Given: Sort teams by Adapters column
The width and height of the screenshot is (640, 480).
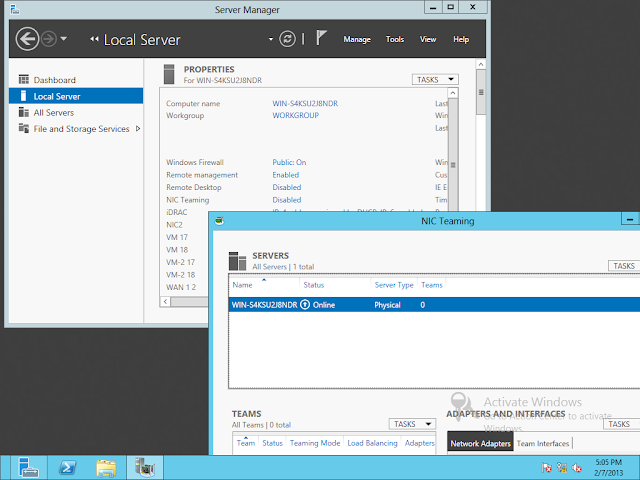Looking at the screenshot, I should [420, 443].
